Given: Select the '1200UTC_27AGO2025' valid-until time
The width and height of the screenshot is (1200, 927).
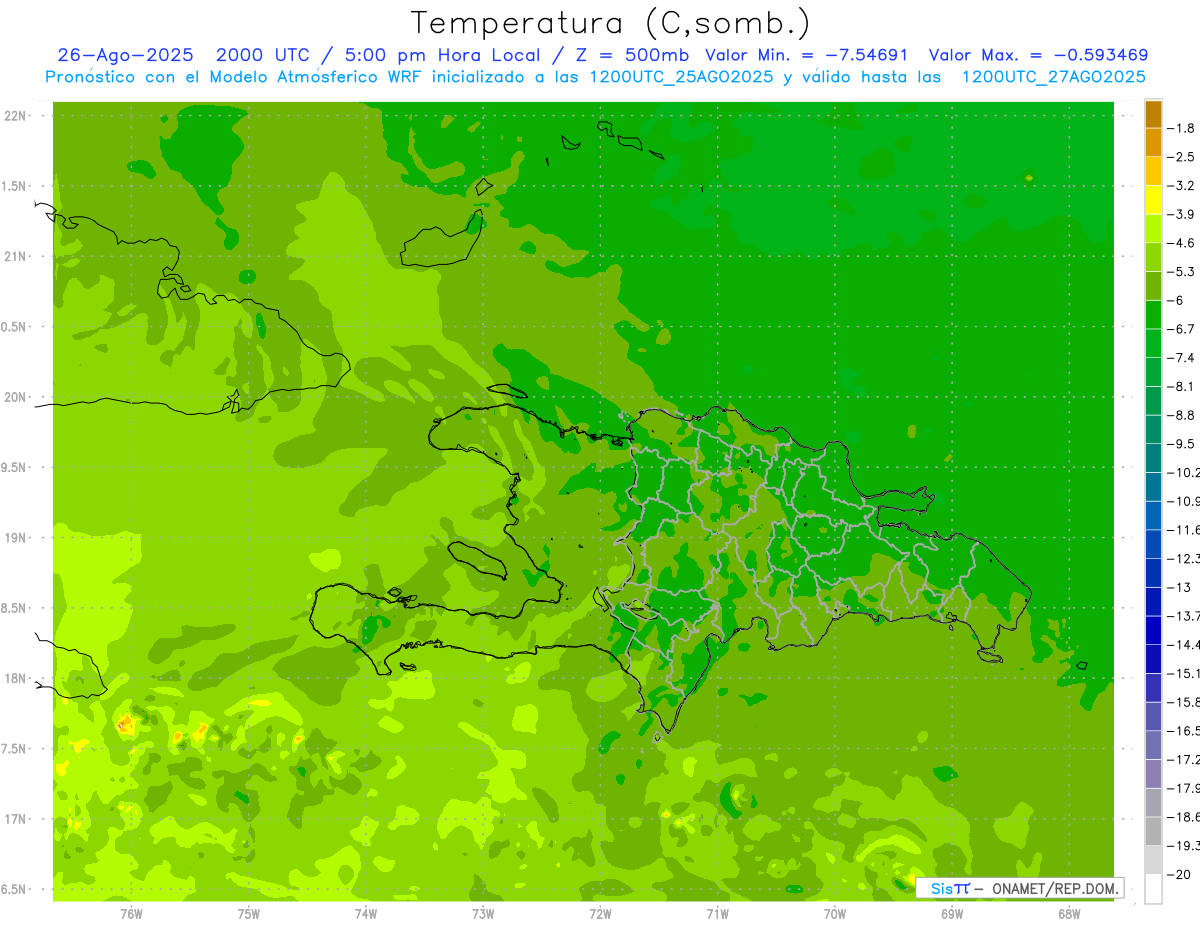Looking at the screenshot, I should click(1053, 77).
